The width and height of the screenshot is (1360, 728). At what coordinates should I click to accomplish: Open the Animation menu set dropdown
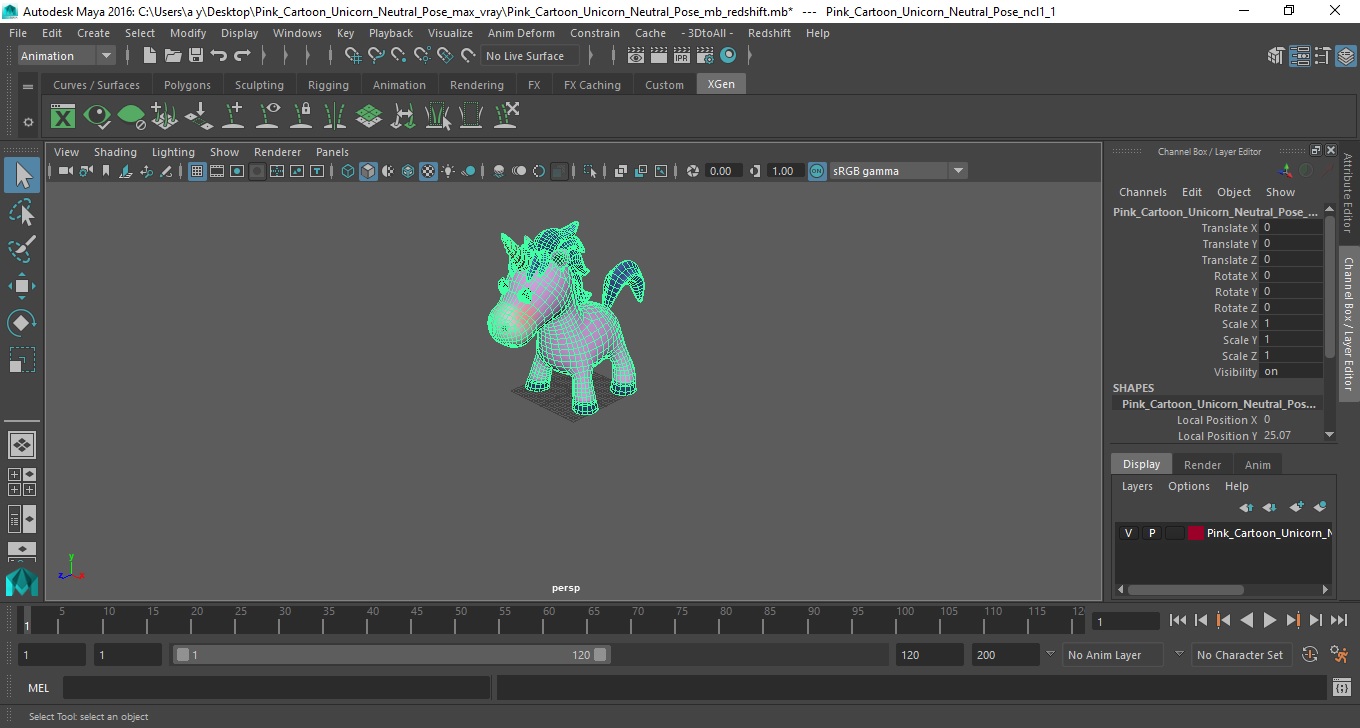[66, 56]
